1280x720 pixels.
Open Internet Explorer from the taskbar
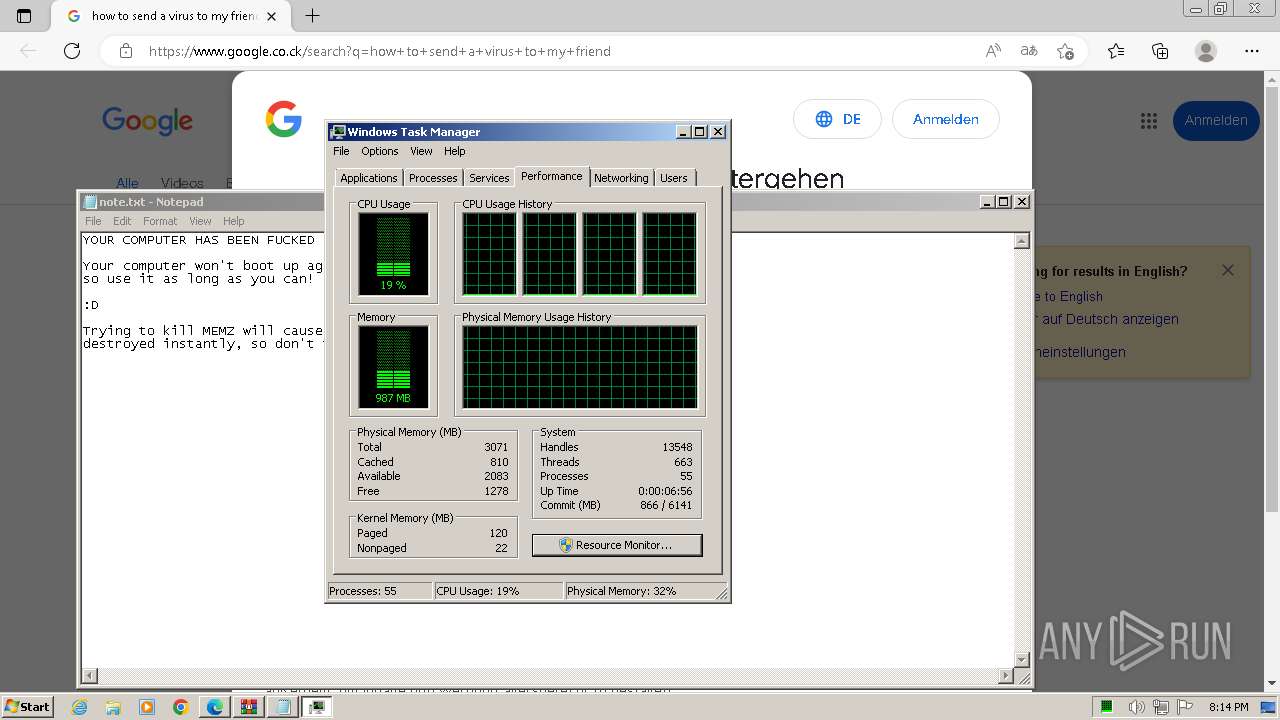click(x=80, y=707)
